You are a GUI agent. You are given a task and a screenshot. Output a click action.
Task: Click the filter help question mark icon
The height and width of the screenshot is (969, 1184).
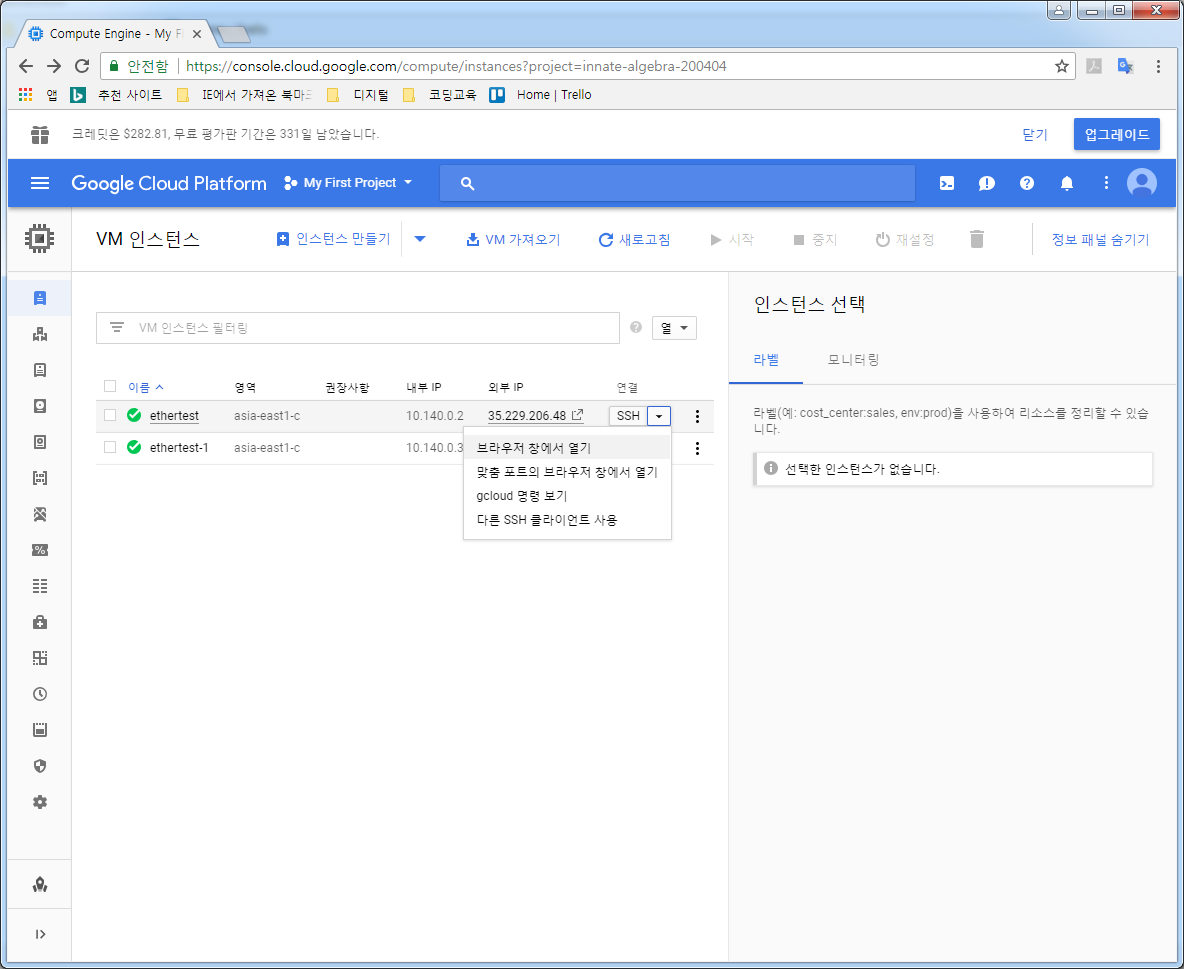click(x=636, y=327)
